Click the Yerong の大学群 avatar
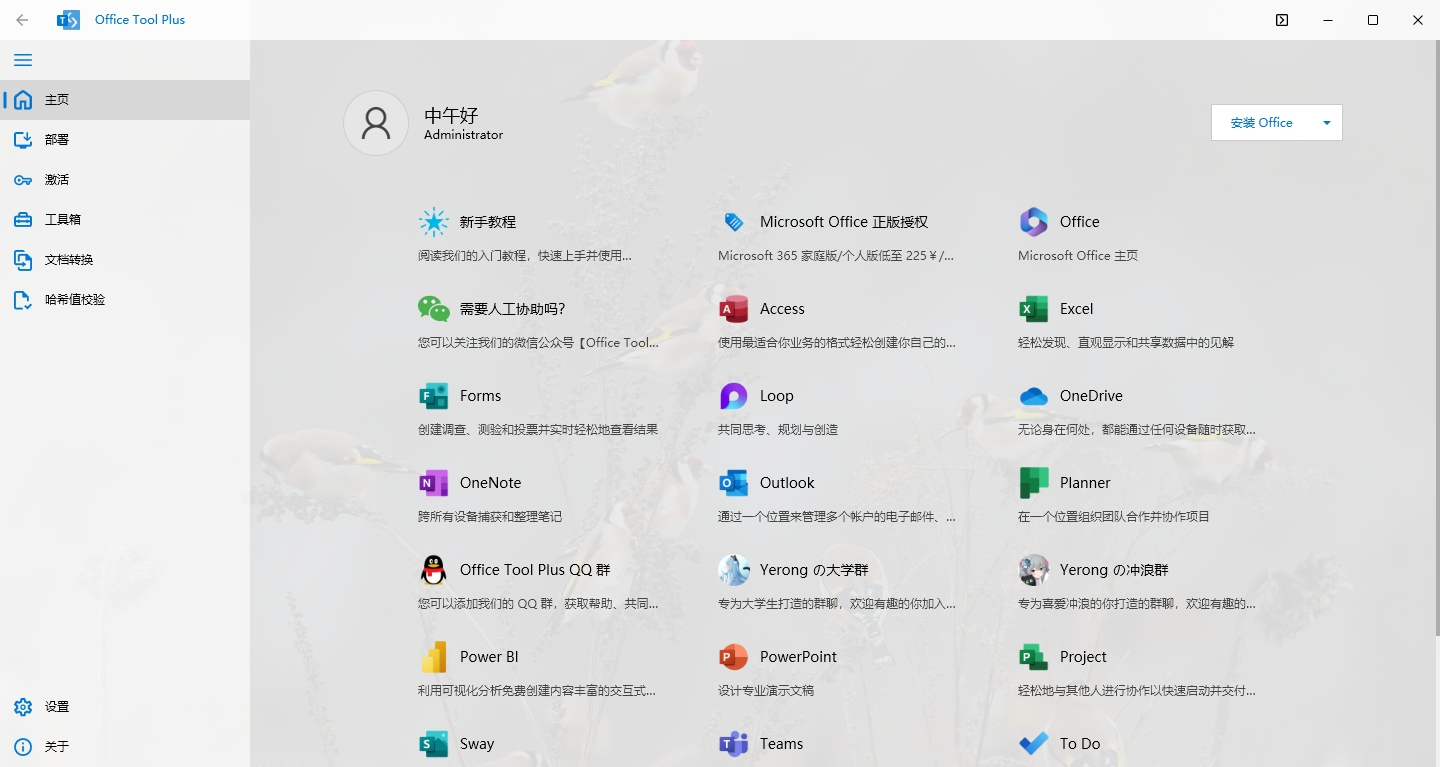This screenshot has width=1440, height=767. 734,570
